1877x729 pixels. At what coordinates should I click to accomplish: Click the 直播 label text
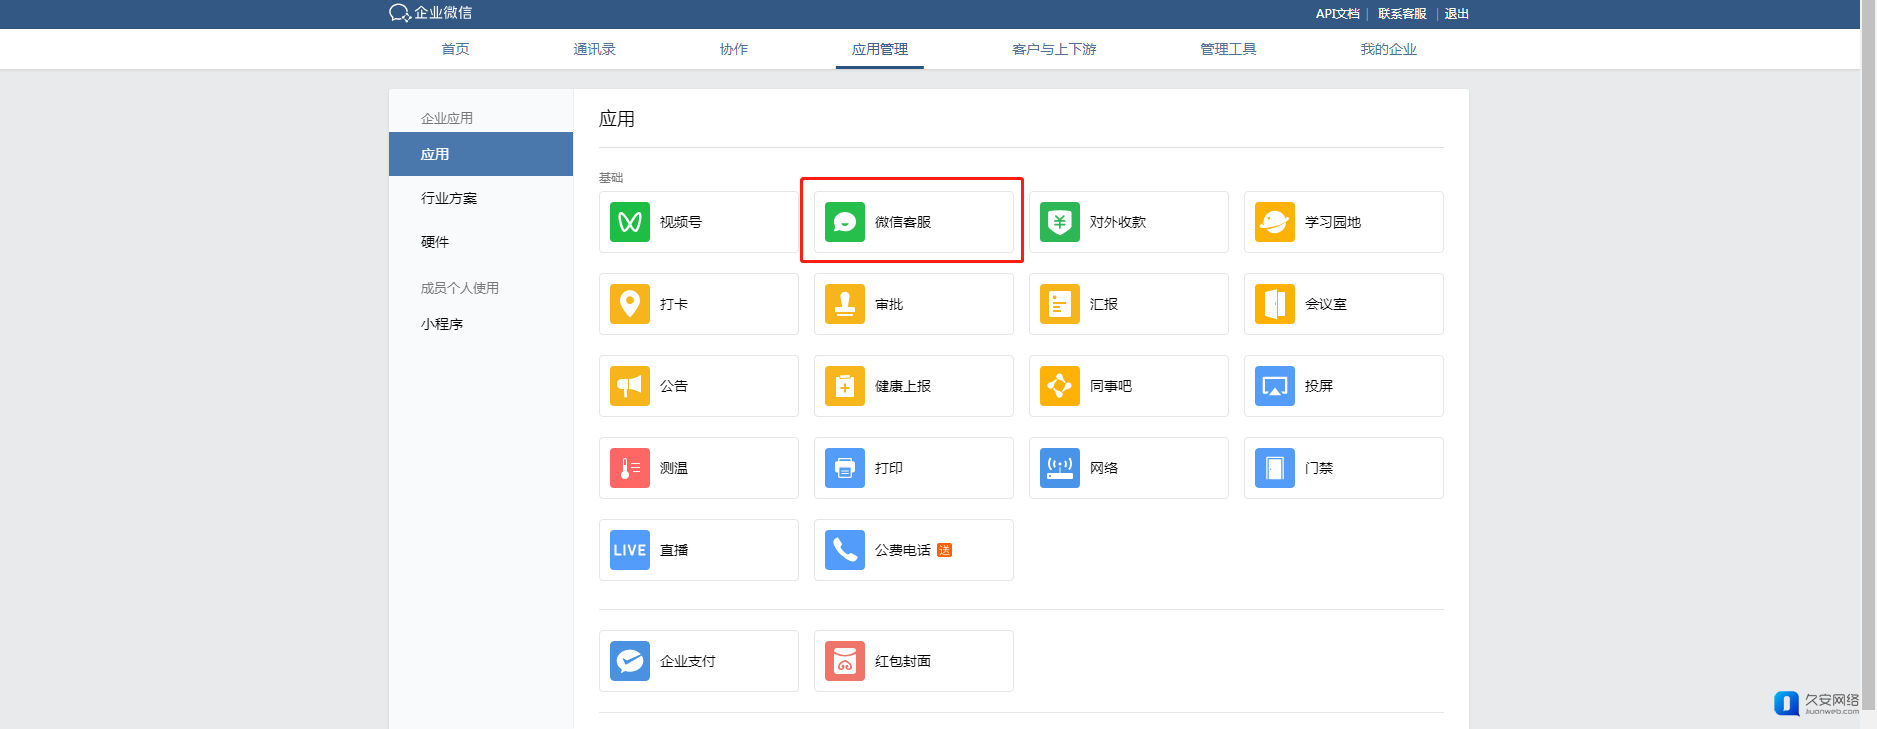[x=674, y=550]
